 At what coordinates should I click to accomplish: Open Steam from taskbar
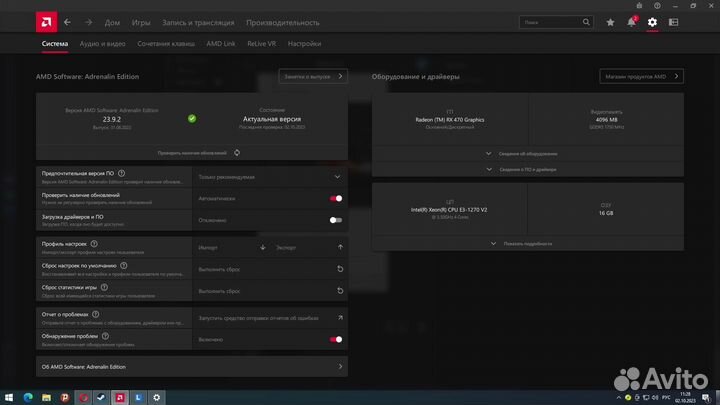(x=101, y=398)
